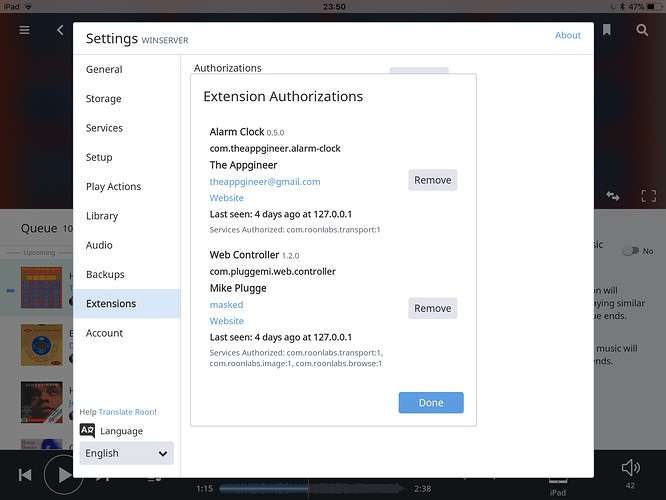
Task: Select the first queue album thumbnail
Action: click(42, 288)
